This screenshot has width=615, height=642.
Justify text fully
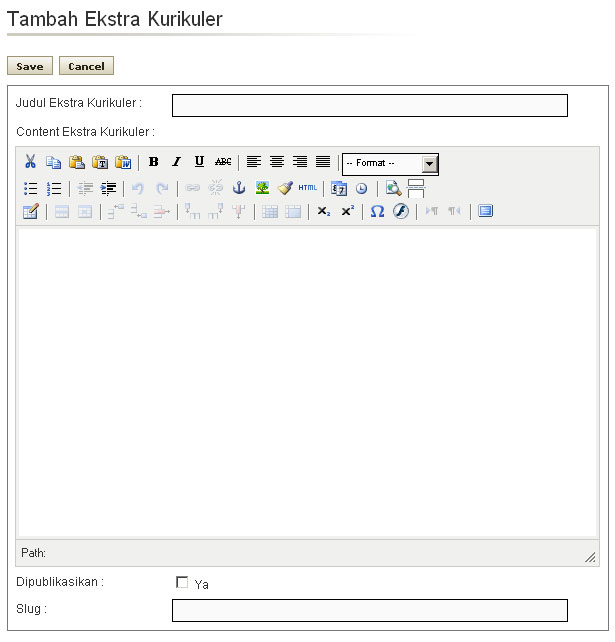(x=323, y=162)
